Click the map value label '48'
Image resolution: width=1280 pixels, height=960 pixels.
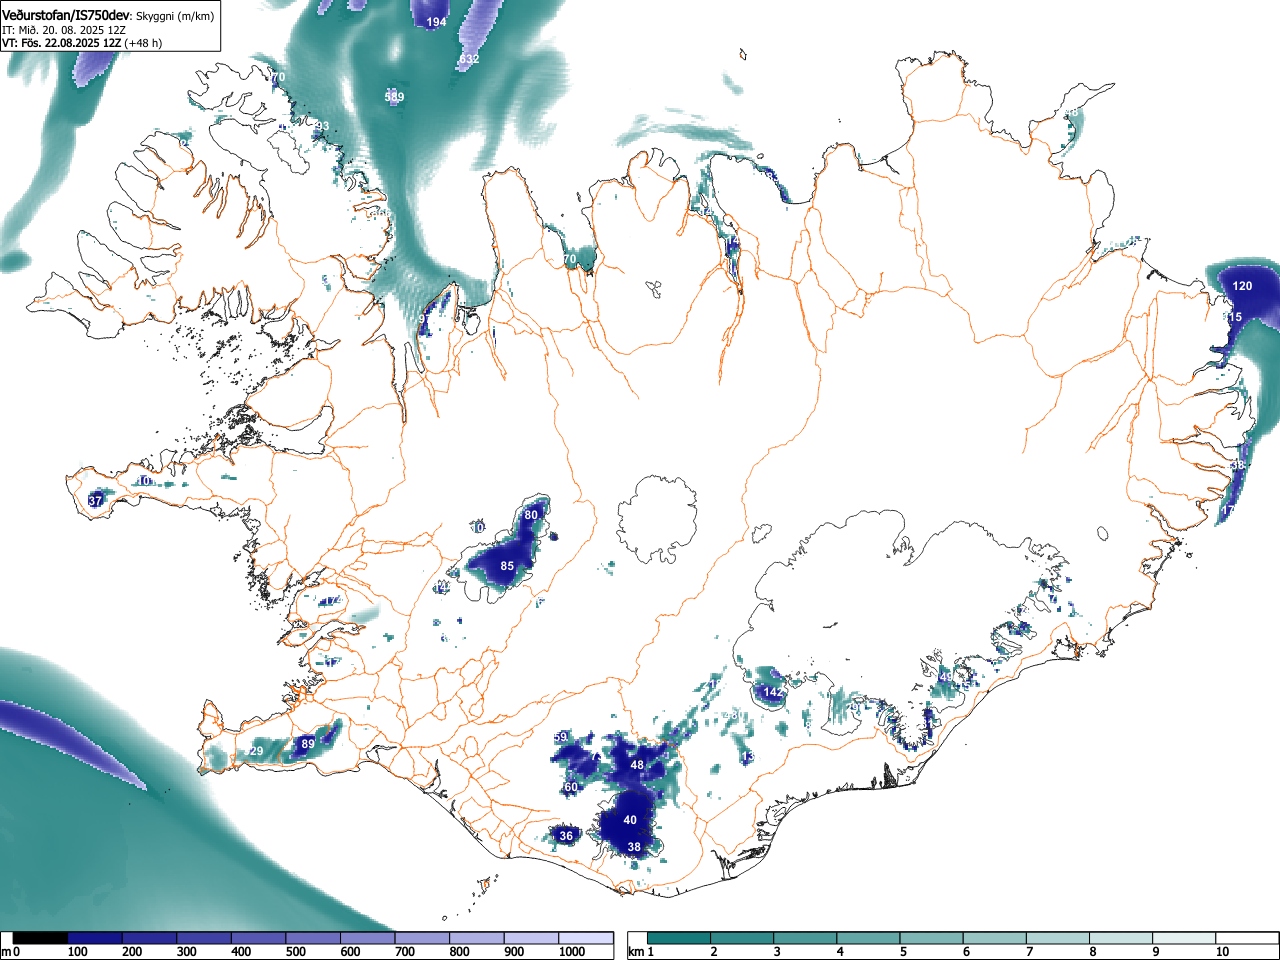637,765
